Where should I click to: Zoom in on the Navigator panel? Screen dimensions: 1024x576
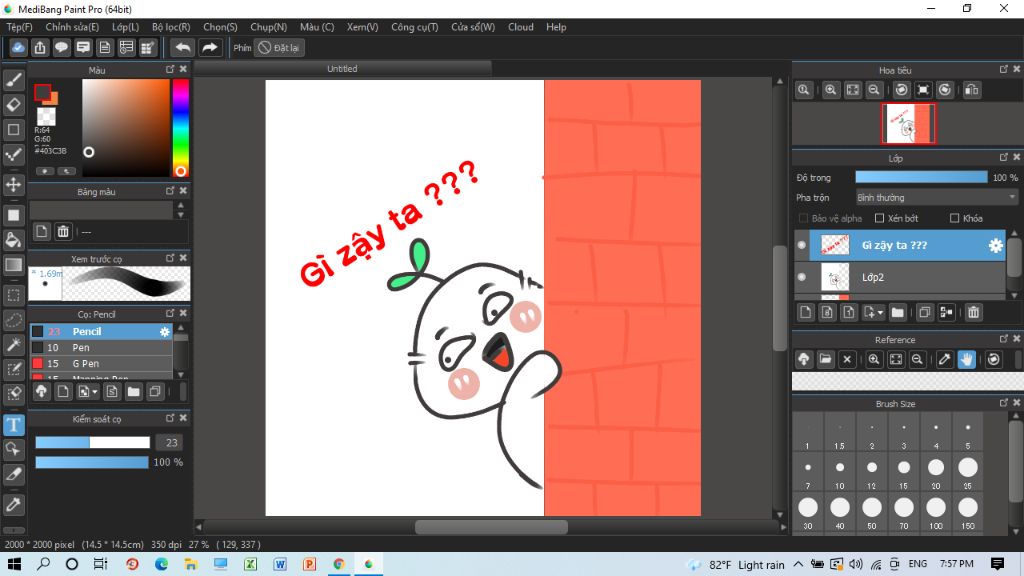click(831, 90)
